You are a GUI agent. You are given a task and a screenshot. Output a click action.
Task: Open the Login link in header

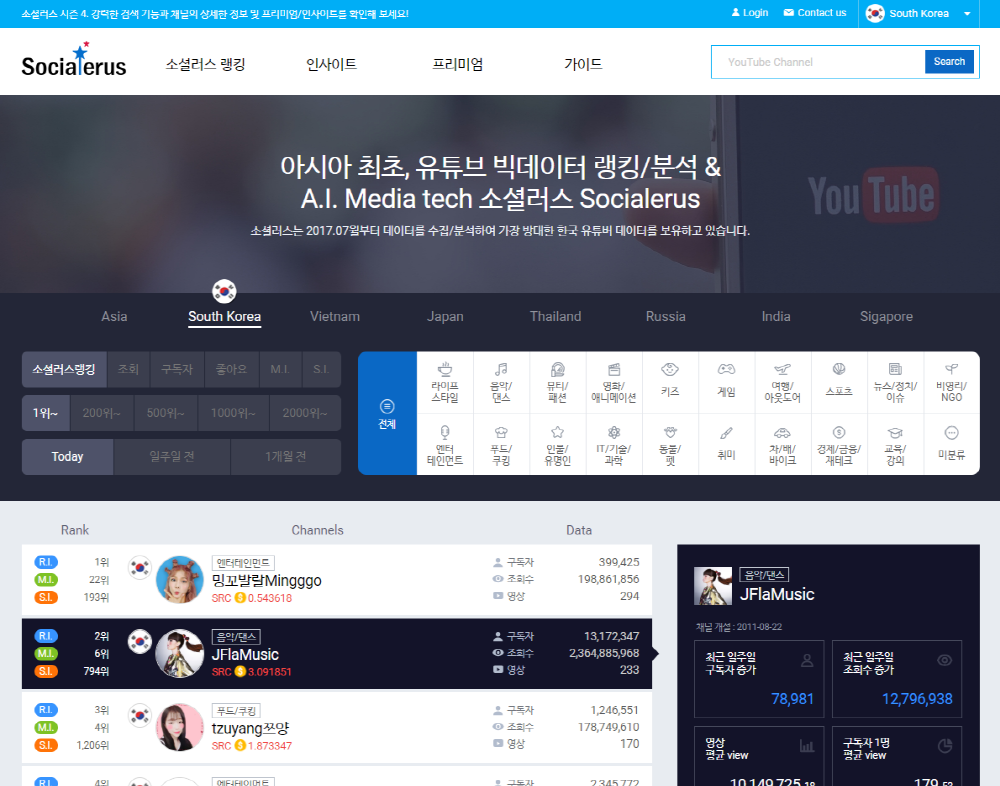750,13
